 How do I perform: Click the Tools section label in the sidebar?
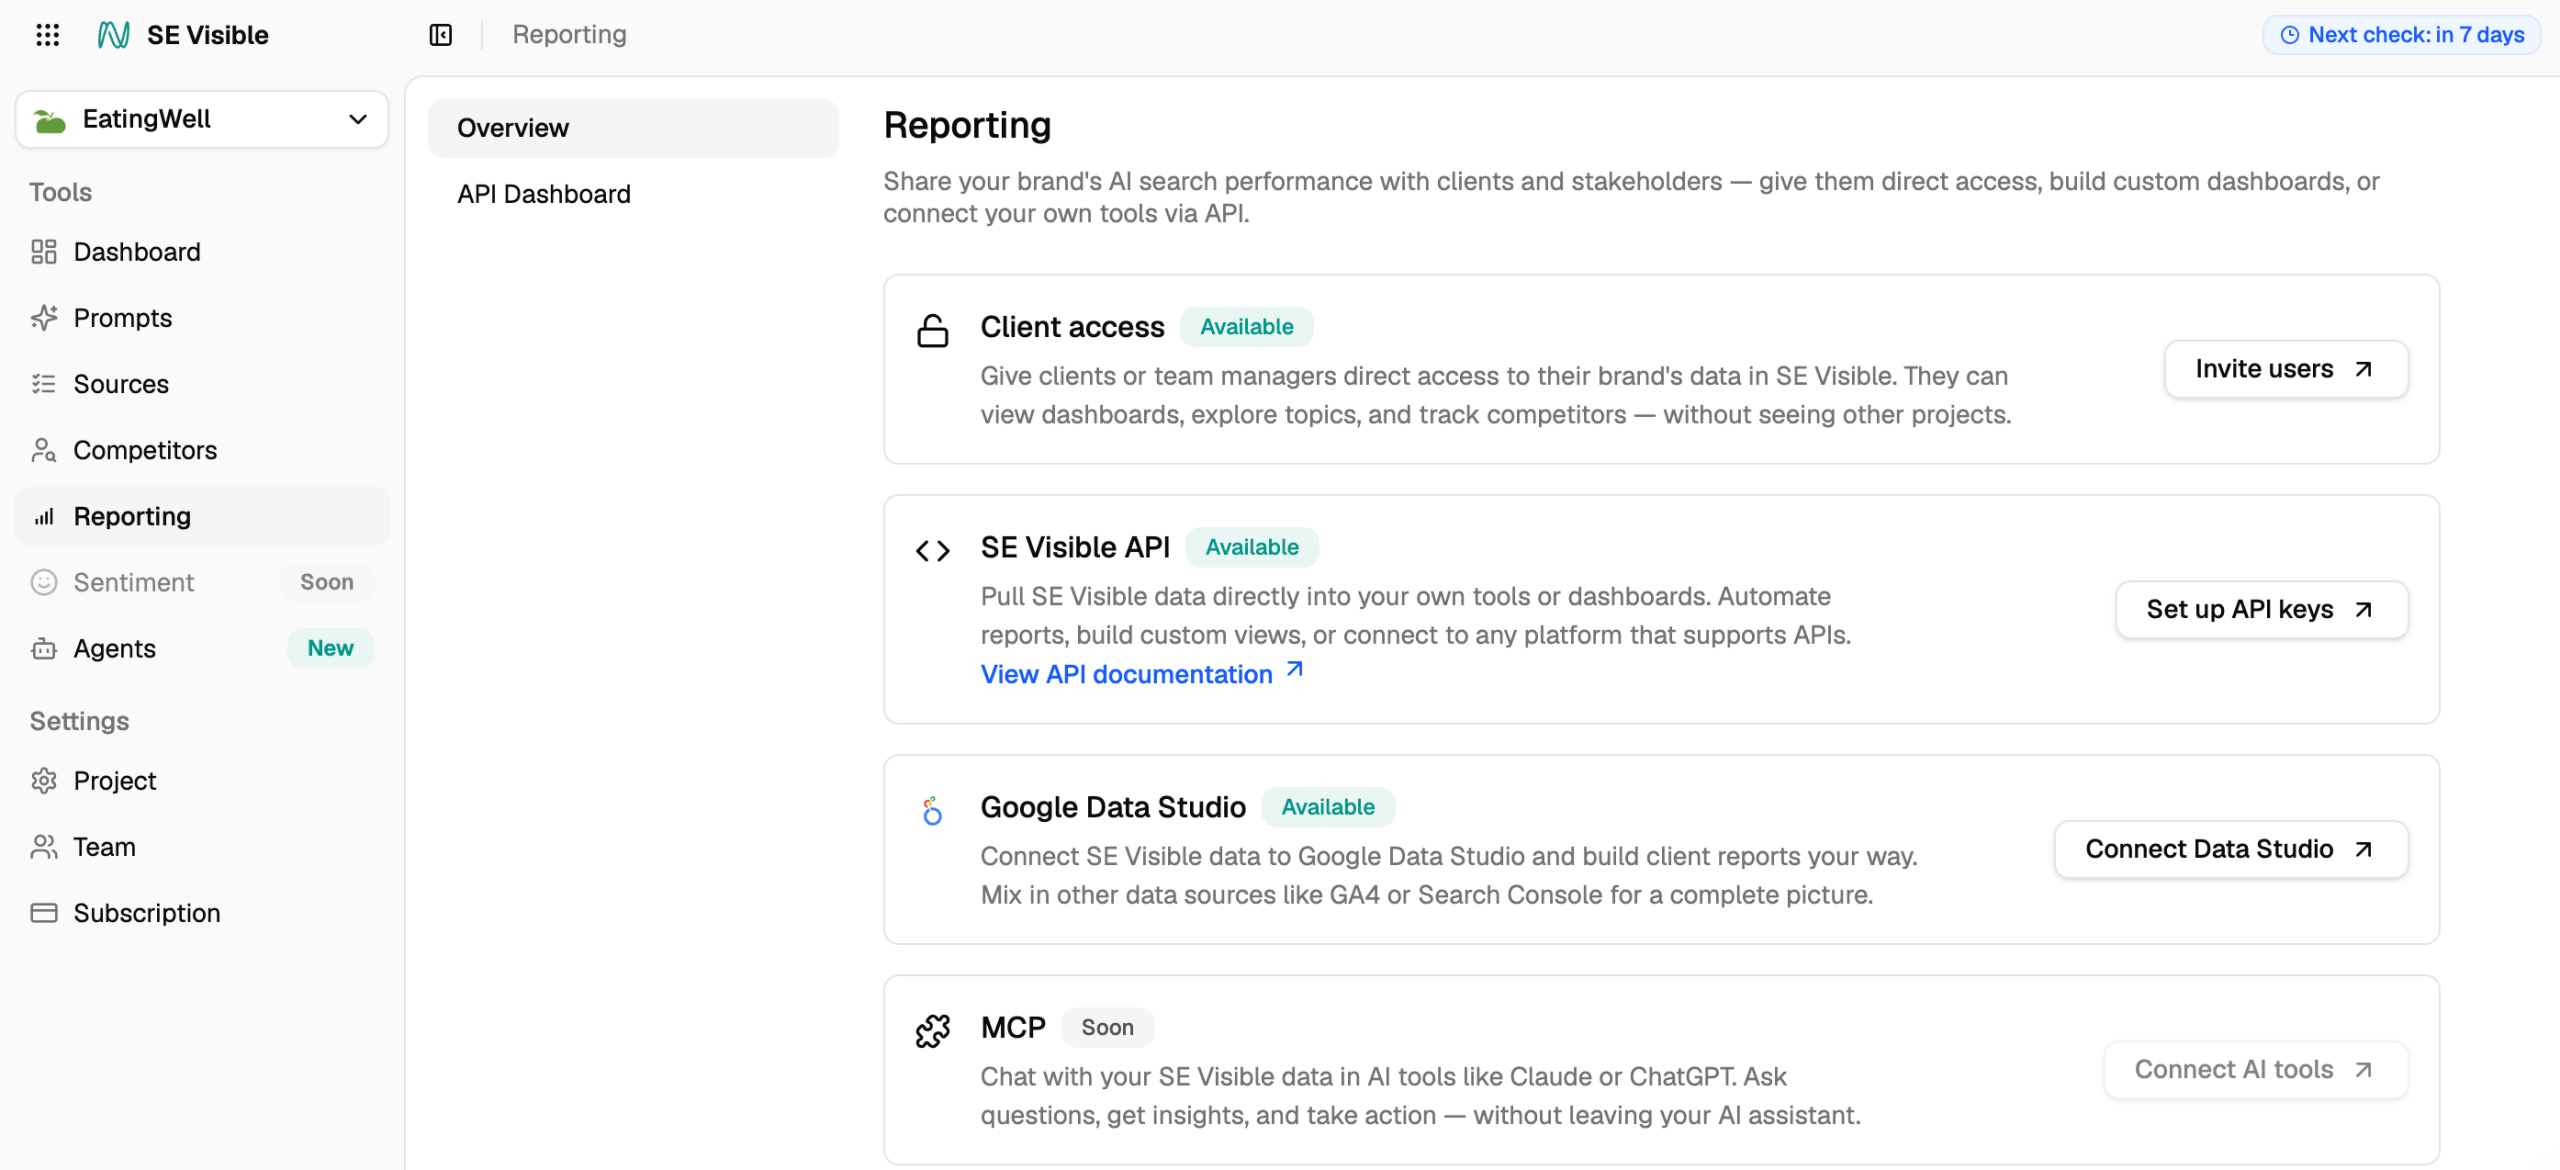(x=60, y=192)
